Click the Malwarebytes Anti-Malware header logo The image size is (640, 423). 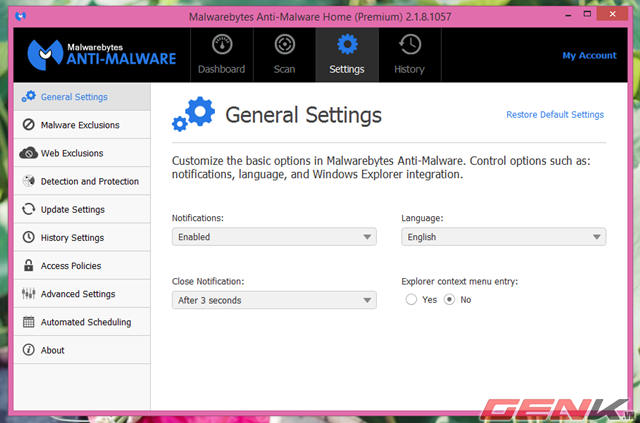pyautogui.click(x=102, y=55)
